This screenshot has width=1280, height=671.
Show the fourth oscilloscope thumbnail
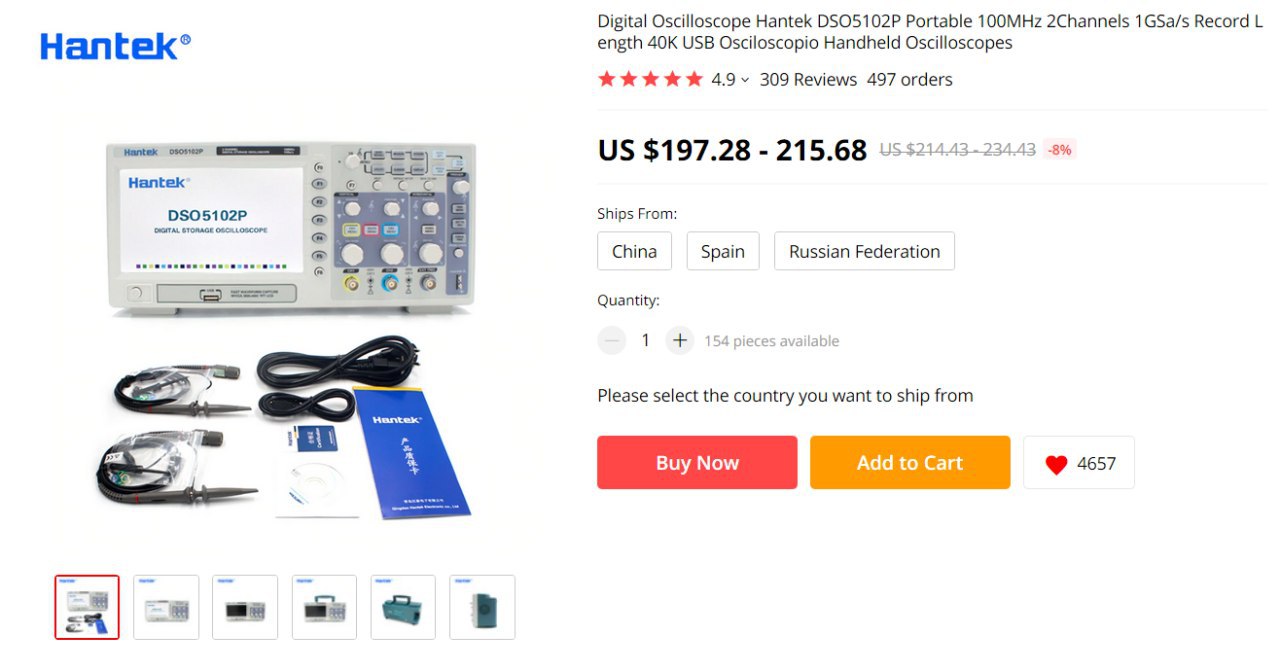click(324, 607)
